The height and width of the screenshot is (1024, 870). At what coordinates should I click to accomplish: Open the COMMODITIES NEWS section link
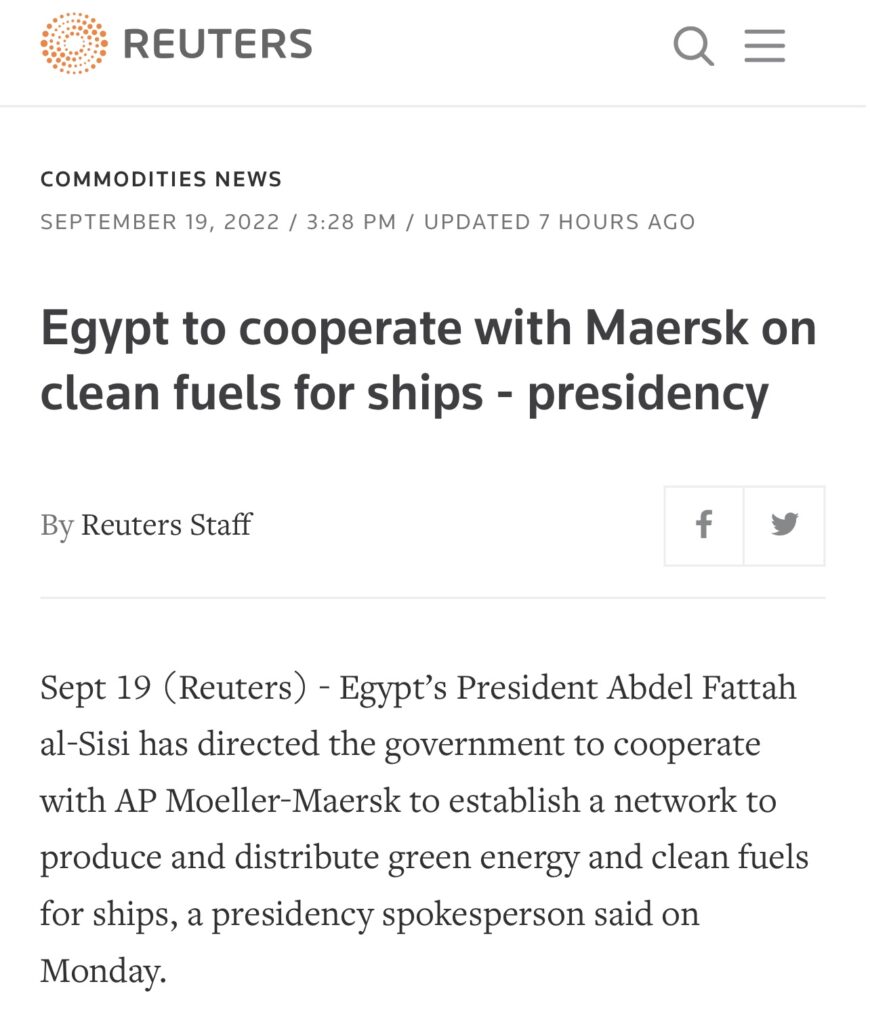(x=161, y=178)
